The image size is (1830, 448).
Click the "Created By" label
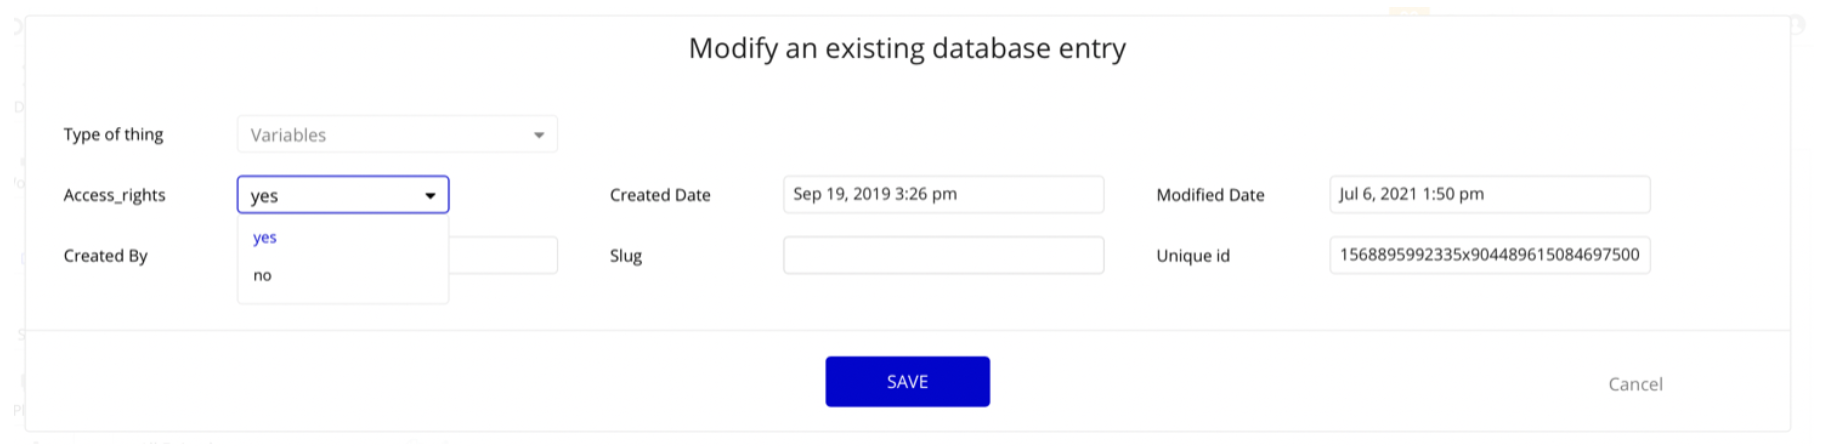[x=105, y=256]
